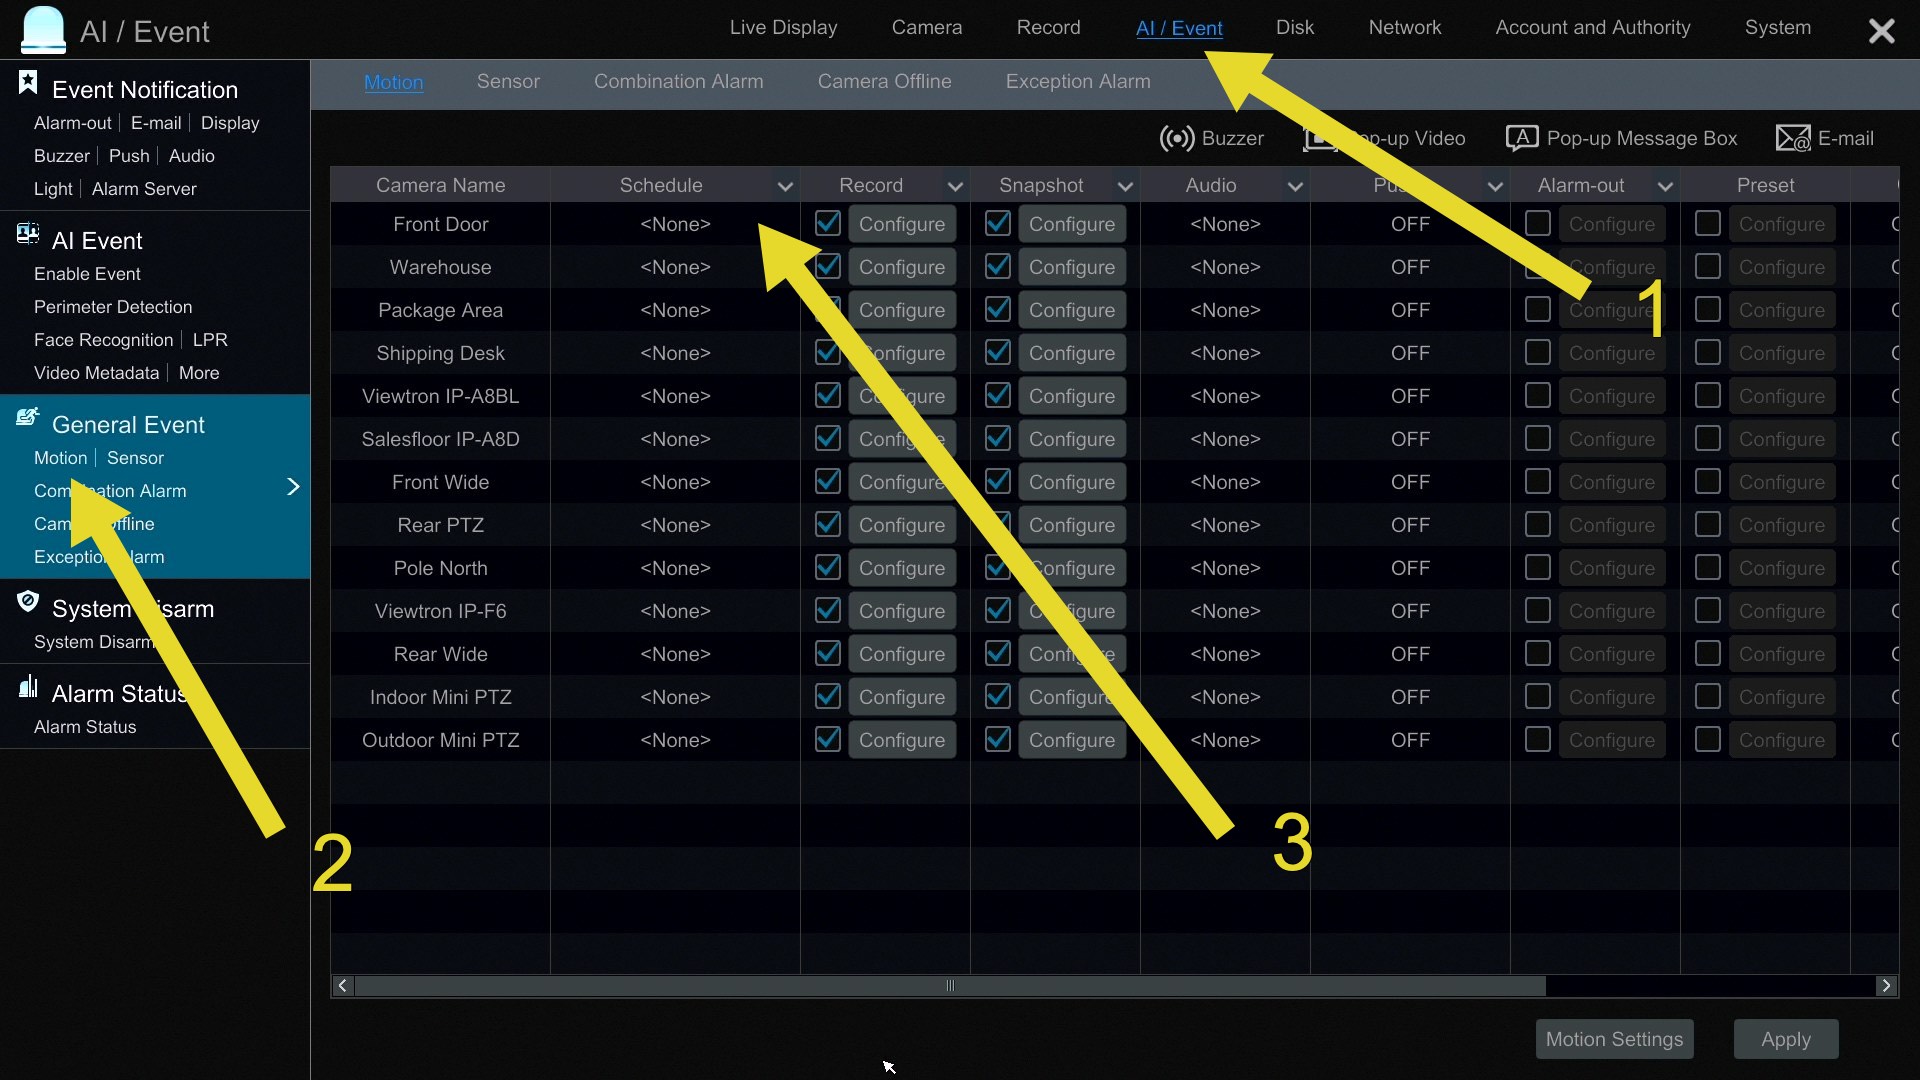Click the Motion Settings button
The image size is (1920, 1080).
click(x=1614, y=1039)
